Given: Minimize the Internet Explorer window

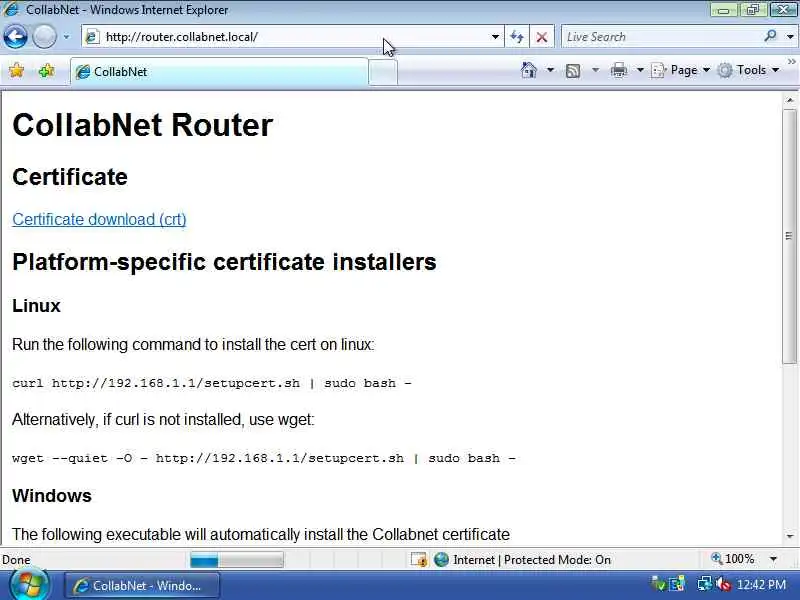Looking at the screenshot, I should click(x=723, y=10).
